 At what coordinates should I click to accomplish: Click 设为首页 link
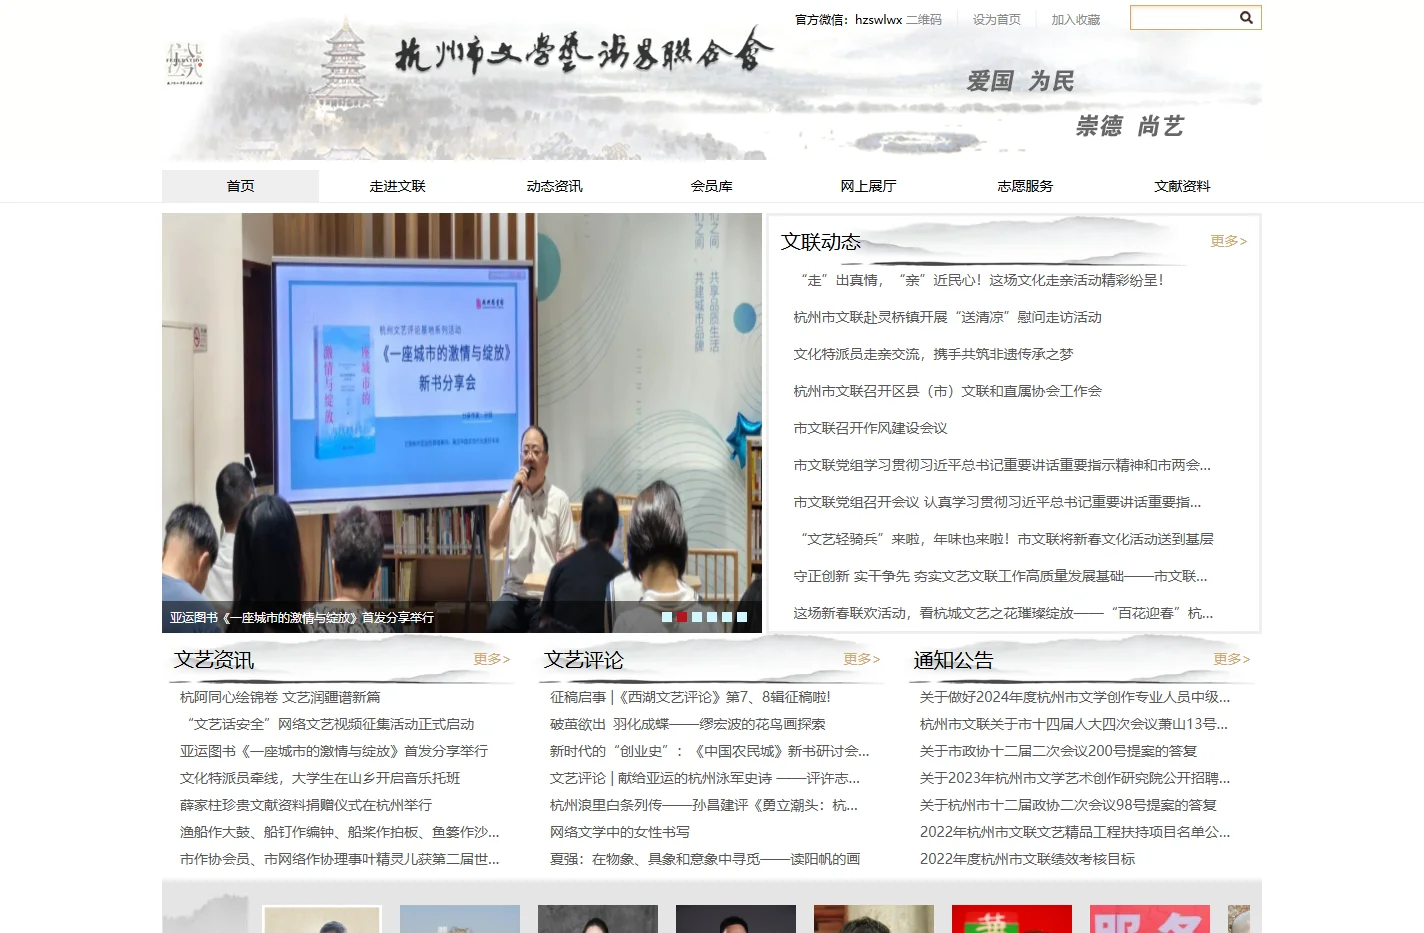pos(997,19)
